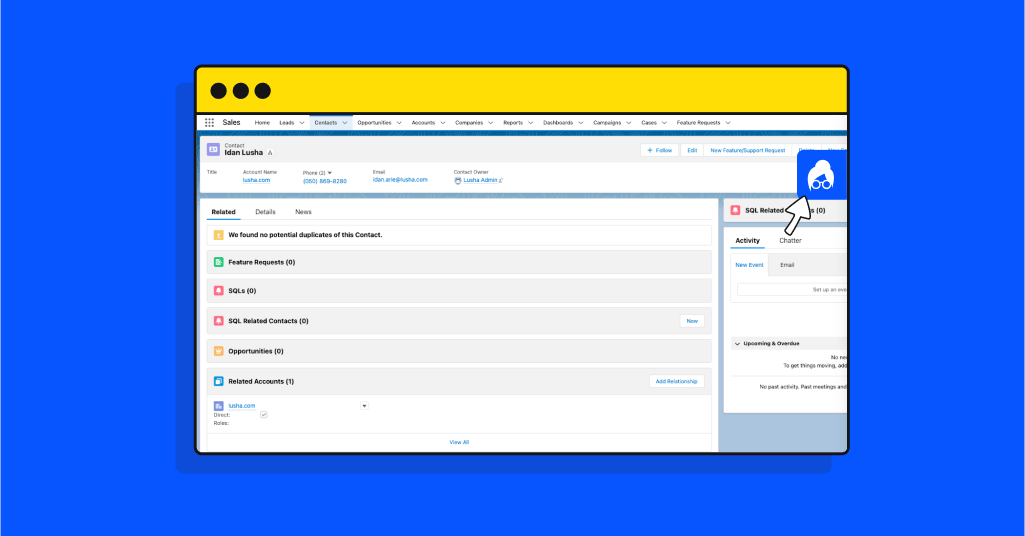The width and height of the screenshot is (1025, 536).
Task: Open the Reports tab dropdown chevron
Action: coord(530,123)
